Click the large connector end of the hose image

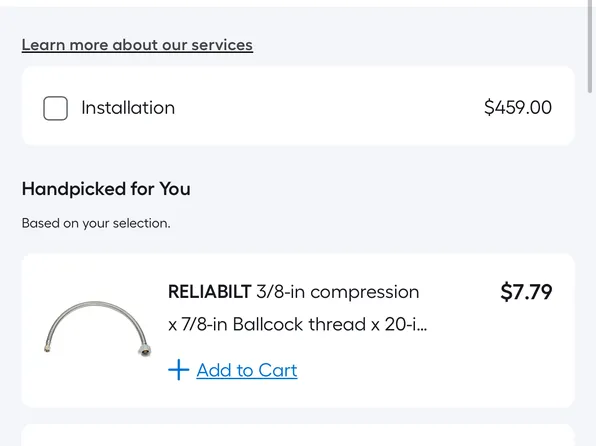[x=145, y=350]
